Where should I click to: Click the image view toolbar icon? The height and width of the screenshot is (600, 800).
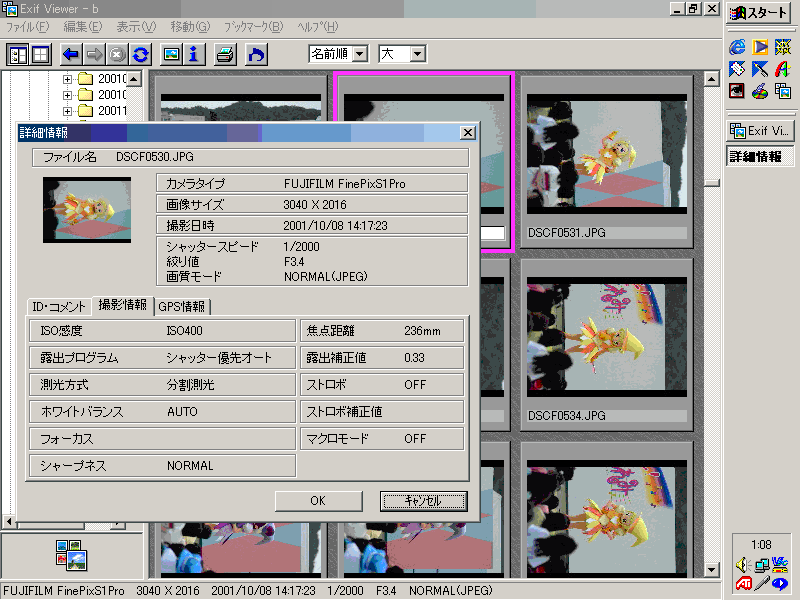[x=171, y=54]
